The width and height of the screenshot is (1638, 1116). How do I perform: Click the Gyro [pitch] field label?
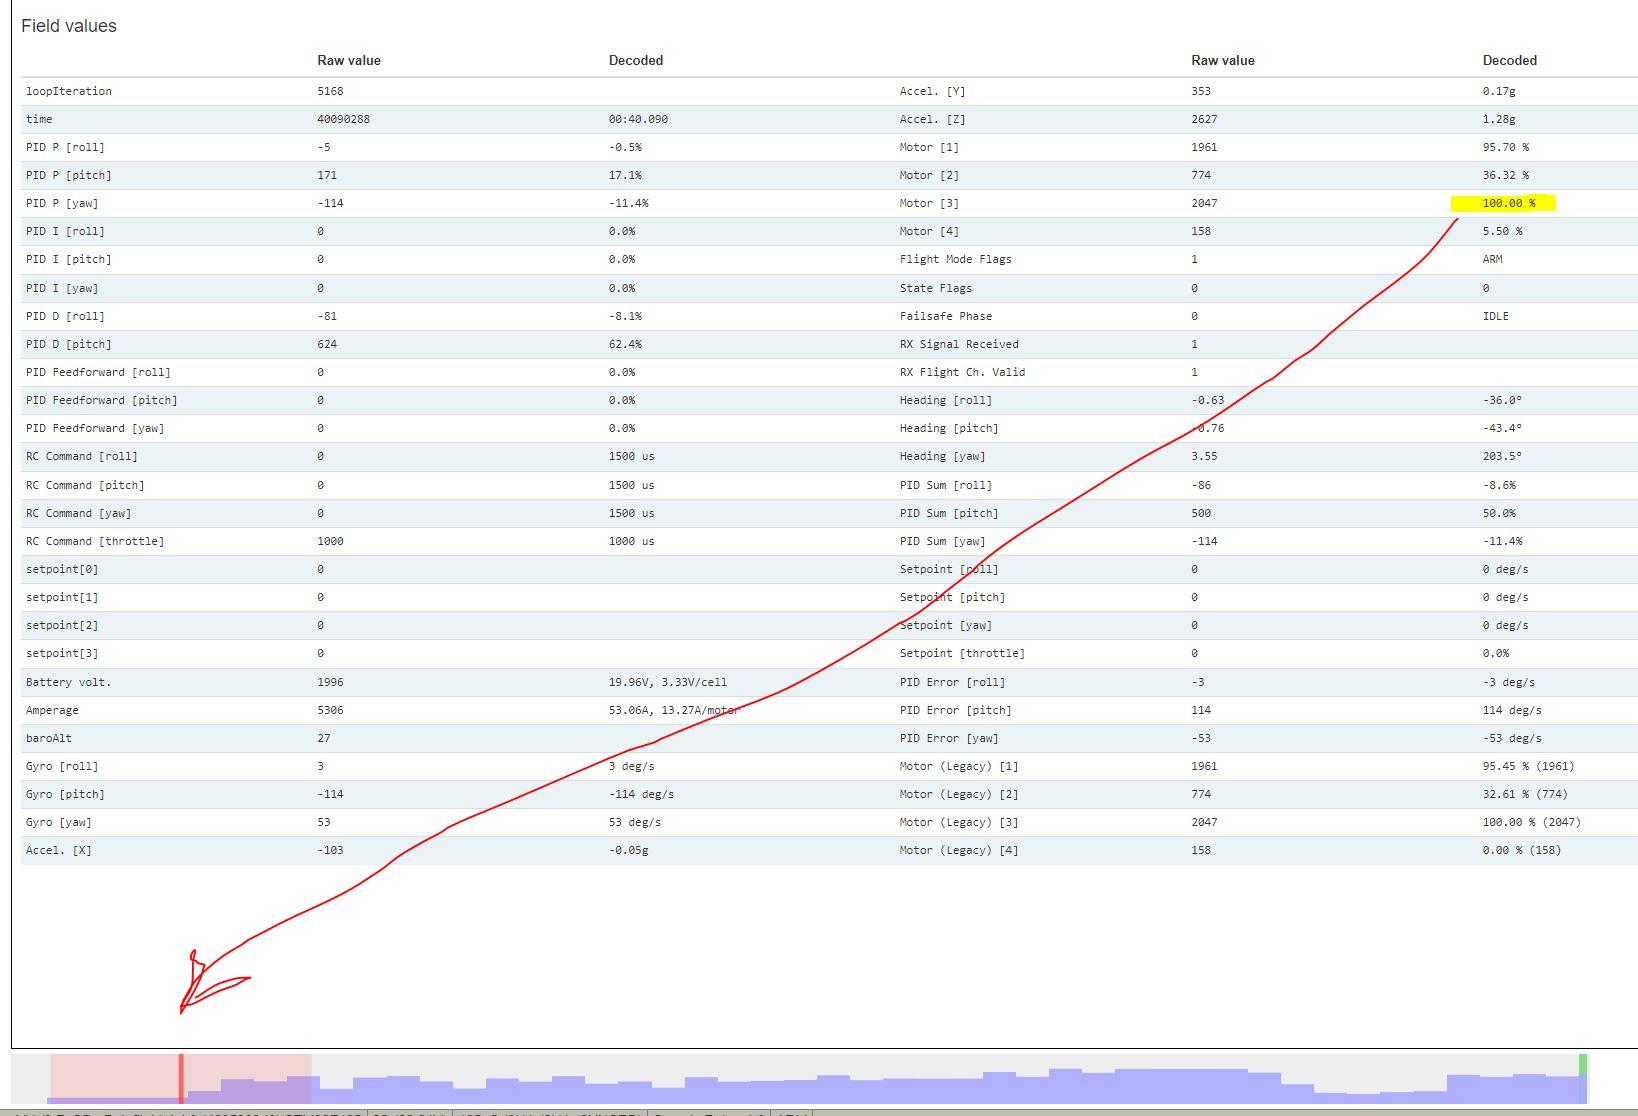(65, 794)
